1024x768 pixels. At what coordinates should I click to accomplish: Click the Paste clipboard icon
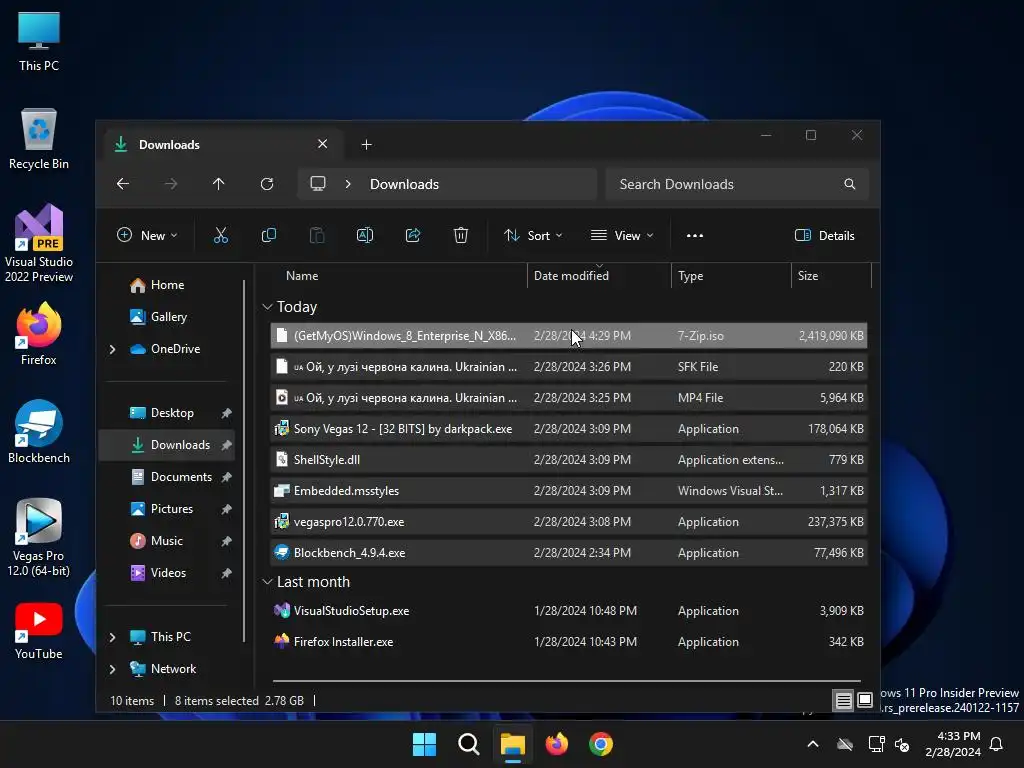pos(317,236)
